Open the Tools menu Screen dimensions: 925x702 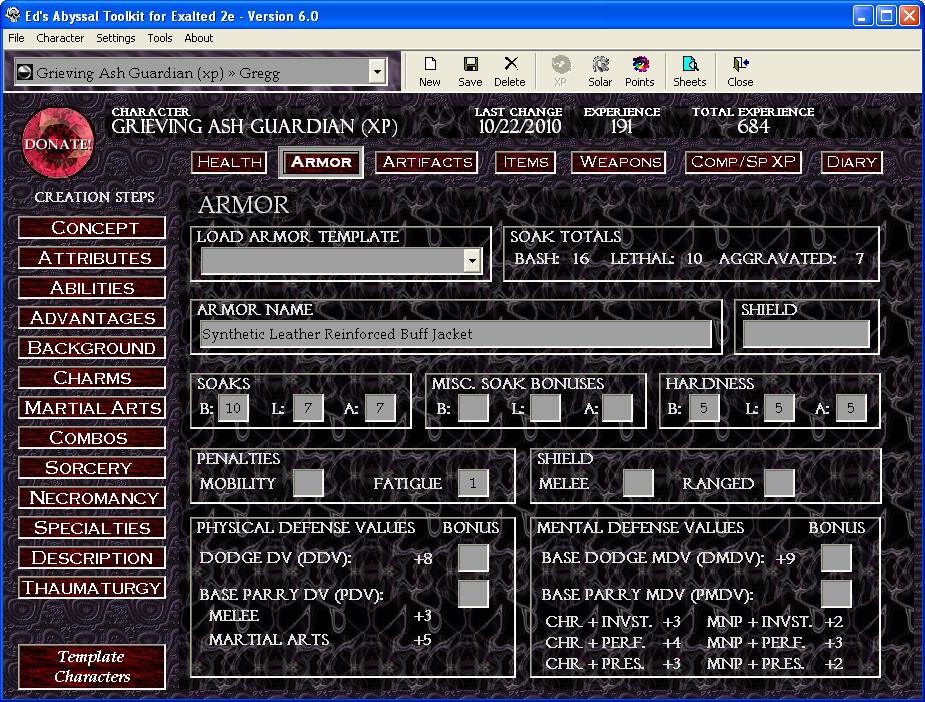[160, 38]
